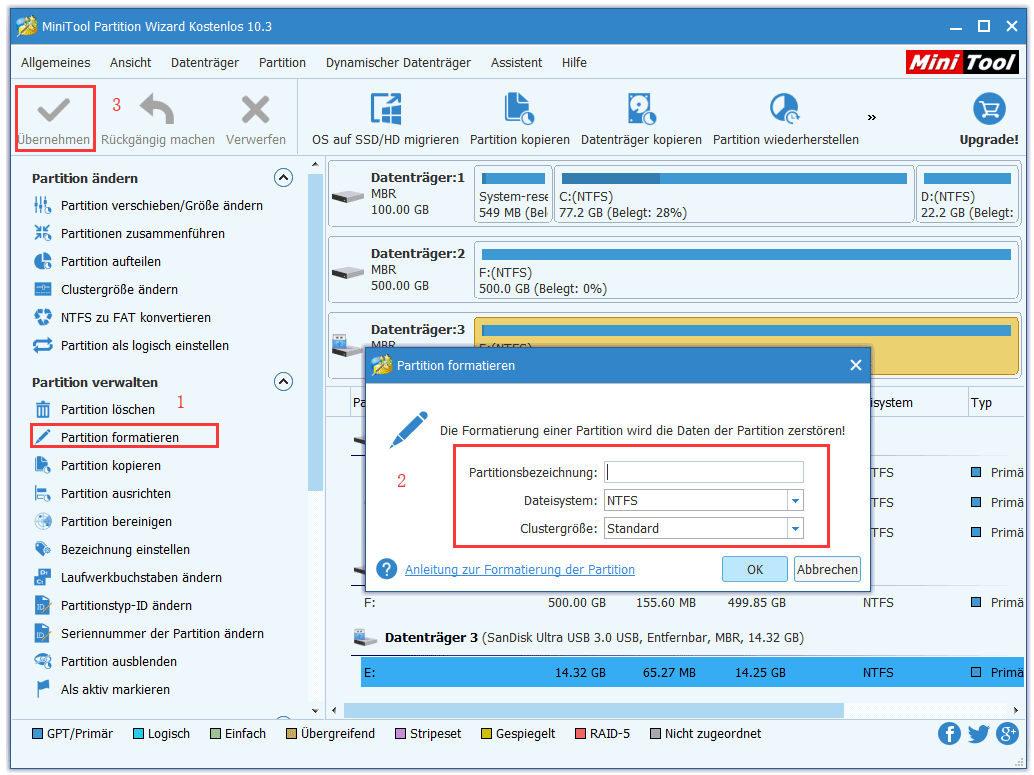Open MiniTool Facebook page icon
Viewport: 1034px width, 775px height.
pos(949,733)
